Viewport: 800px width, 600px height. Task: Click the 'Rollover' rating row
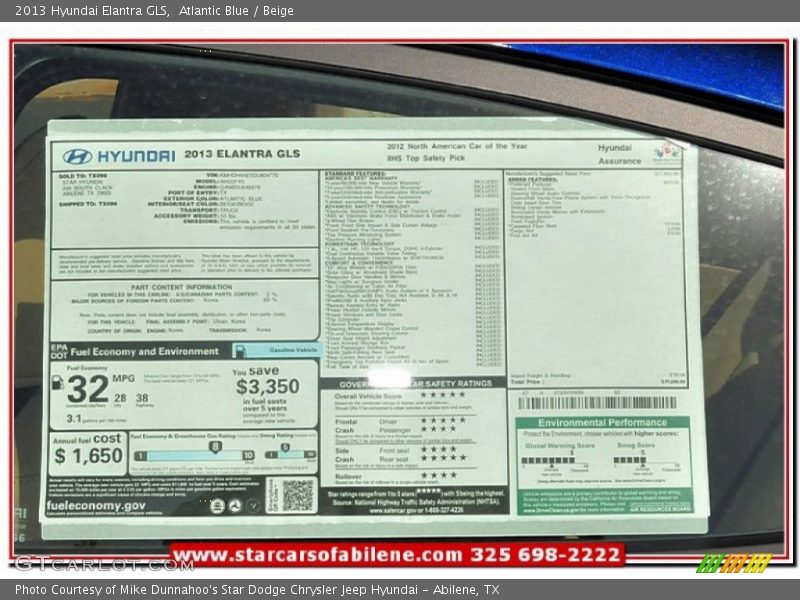pyautogui.click(x=396, y=476)
